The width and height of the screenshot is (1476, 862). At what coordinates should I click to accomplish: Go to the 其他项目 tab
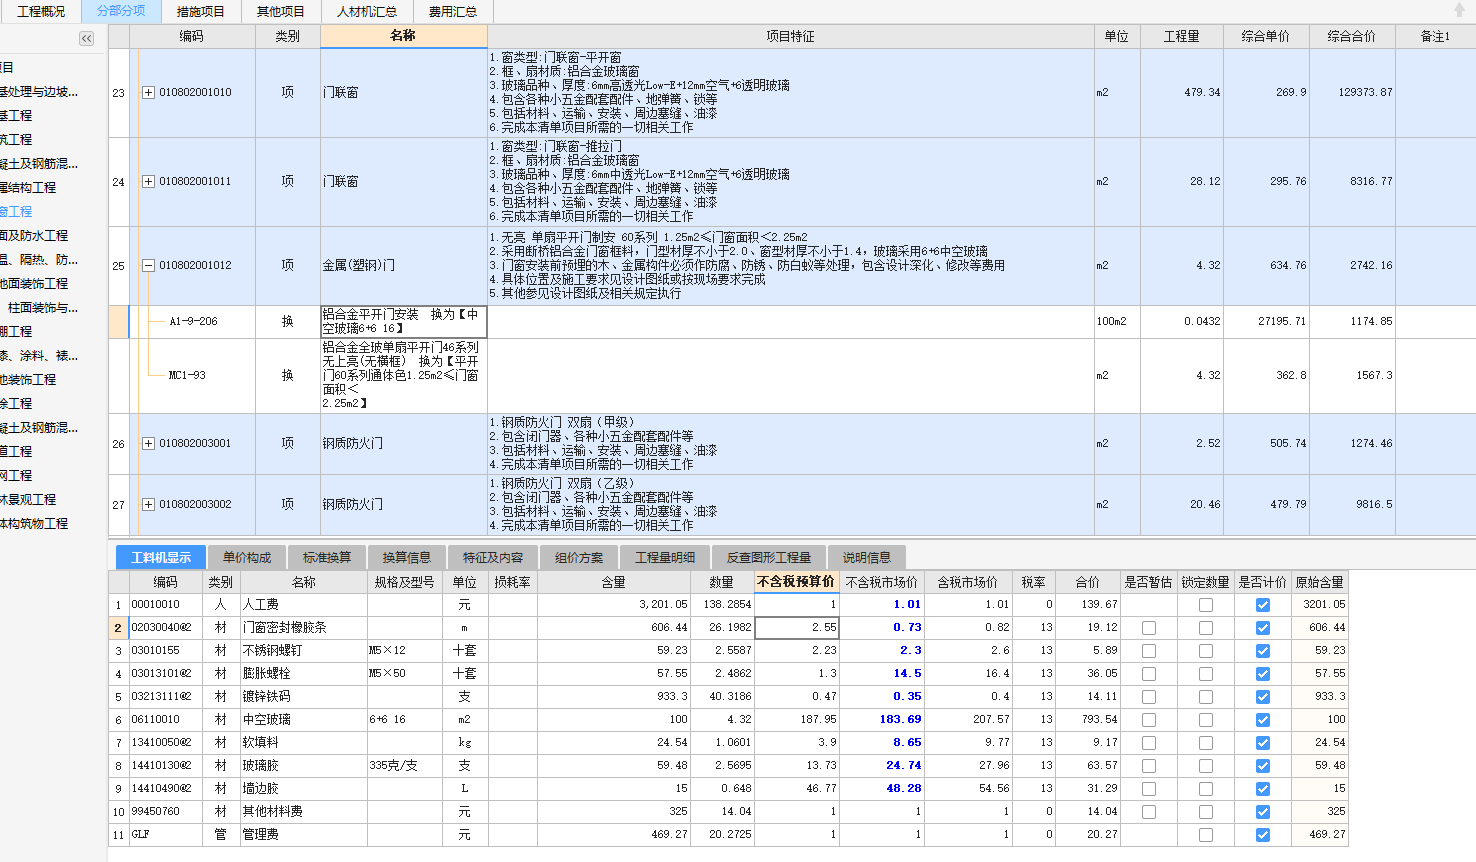pos(281,11)
